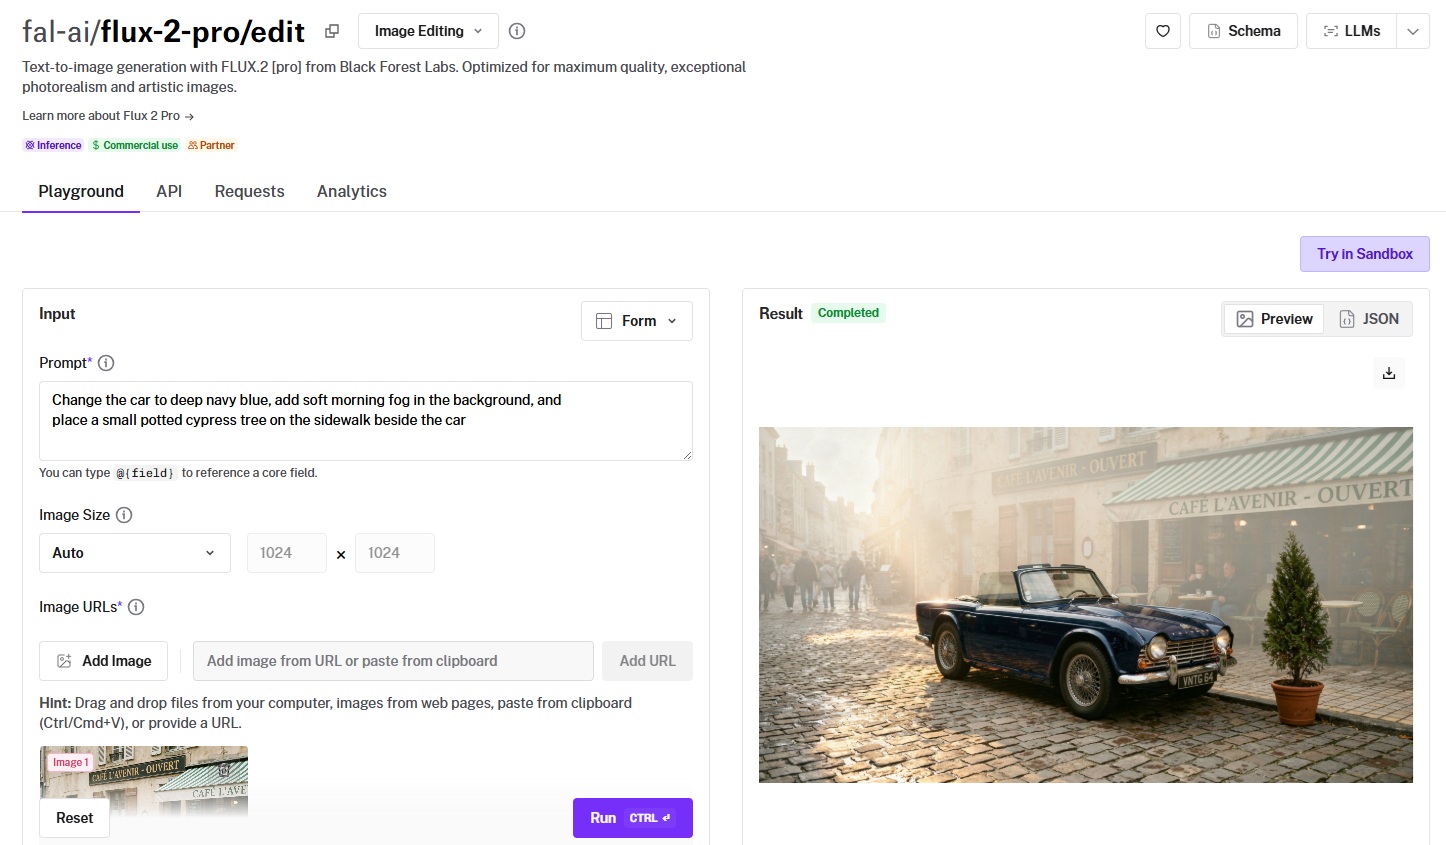
Task: Open the Auto image size dropdown
Action: [135, 553]
